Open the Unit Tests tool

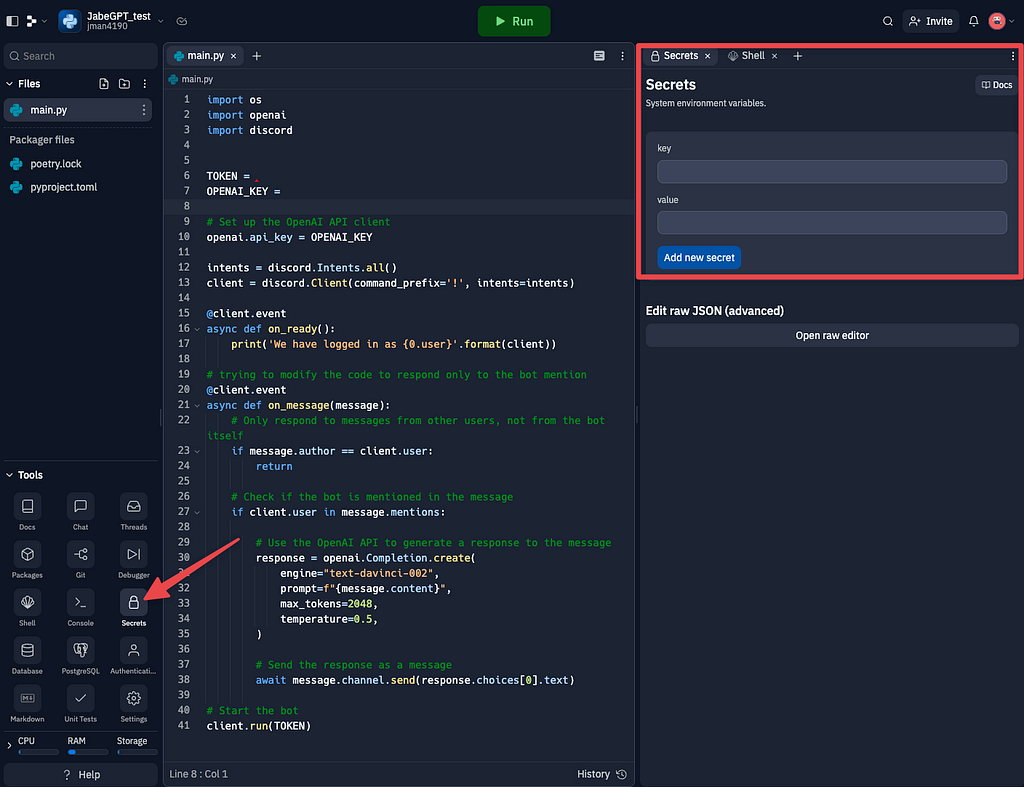pyautogui.click(x=80, y=698)
